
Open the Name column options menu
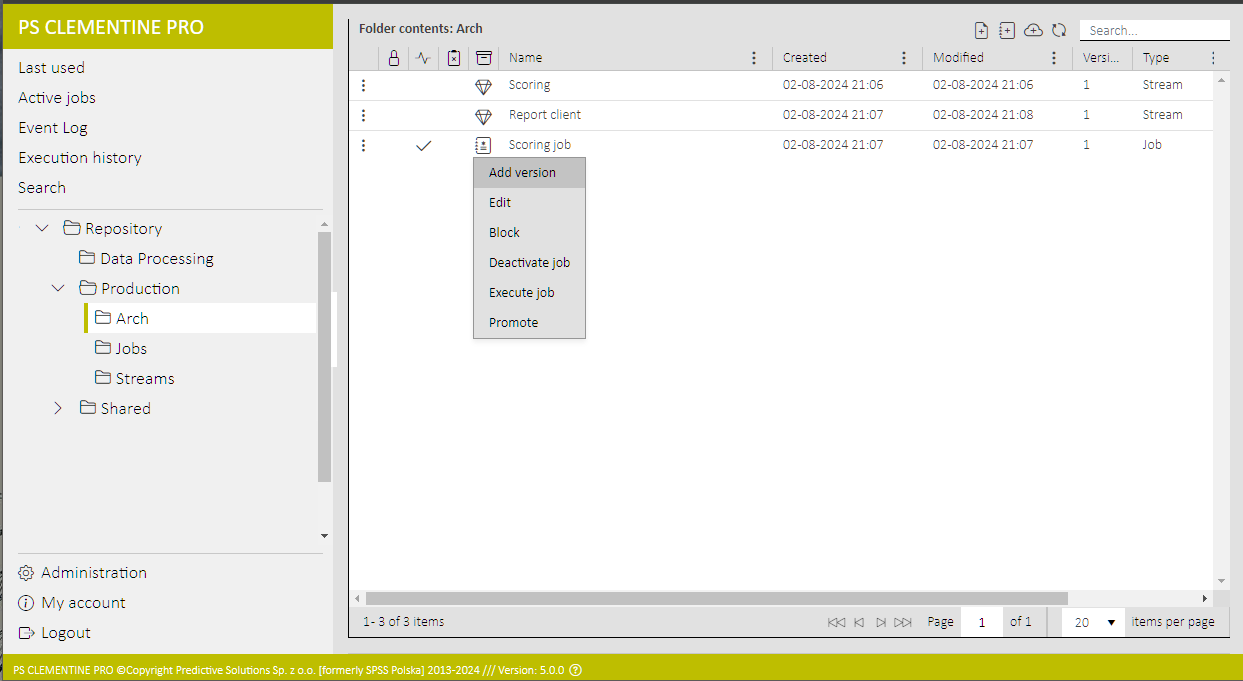(754, 58)
